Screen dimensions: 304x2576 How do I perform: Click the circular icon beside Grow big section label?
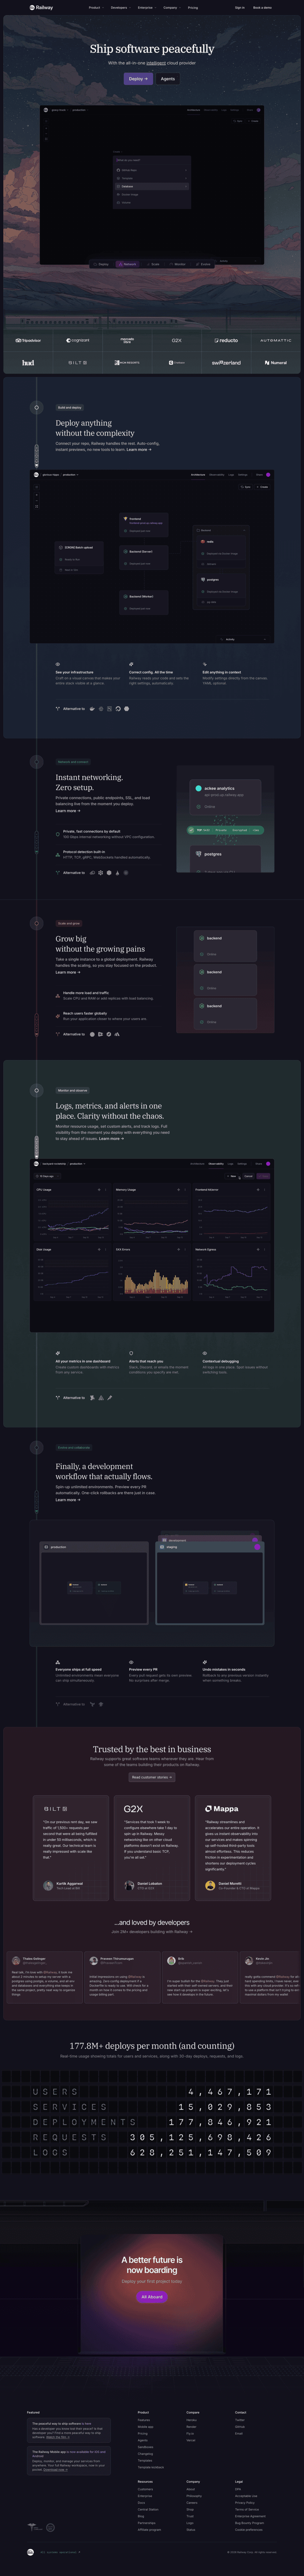coord(37,923)
